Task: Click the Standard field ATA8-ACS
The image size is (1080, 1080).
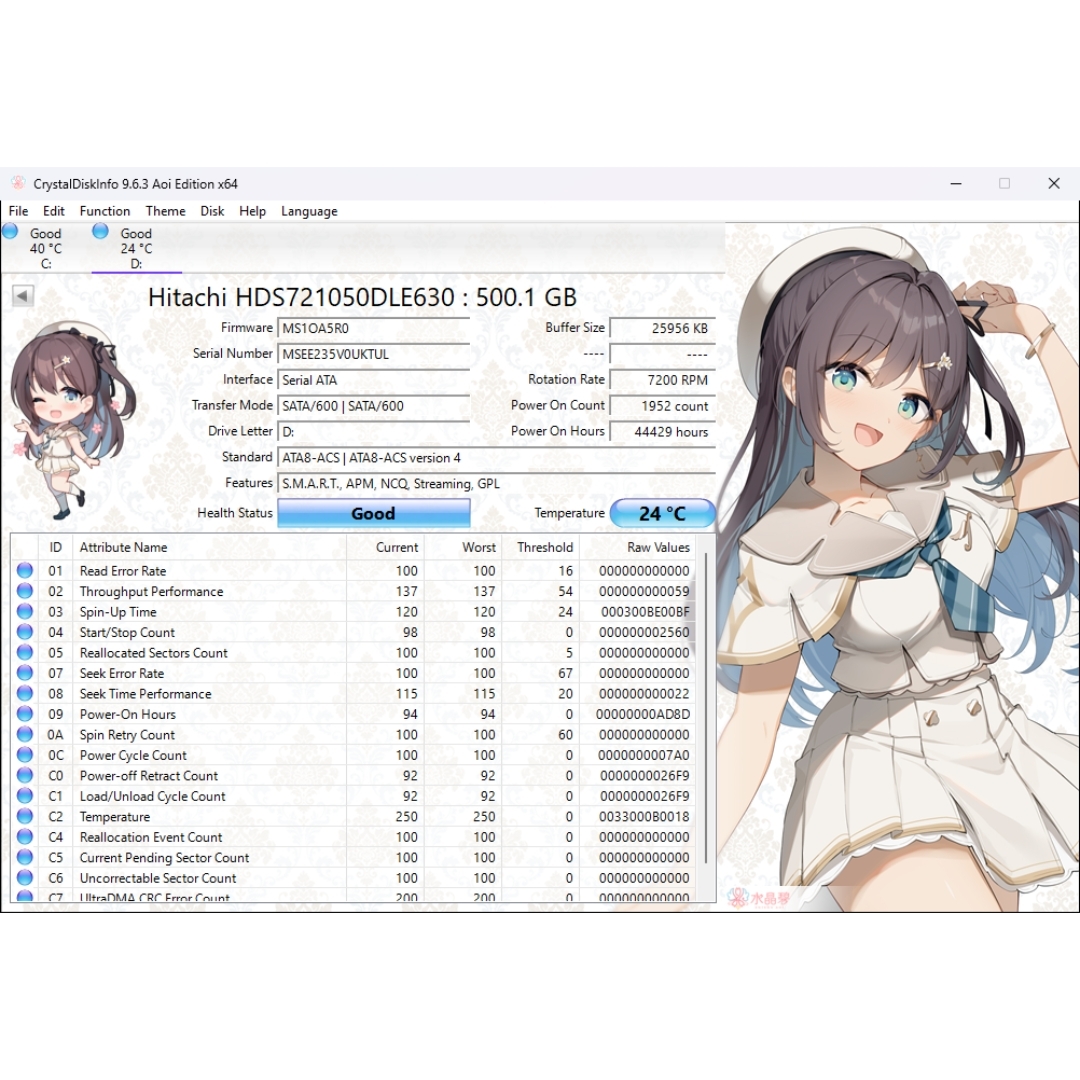Action: pyautogui.click(x=496, y=458)
